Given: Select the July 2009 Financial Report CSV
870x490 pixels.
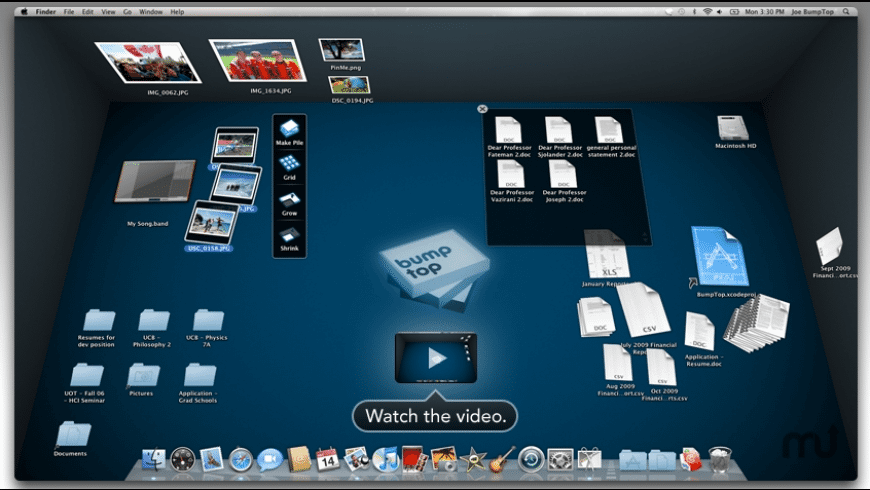Looking at the screenshot, I should click(644, 310).
